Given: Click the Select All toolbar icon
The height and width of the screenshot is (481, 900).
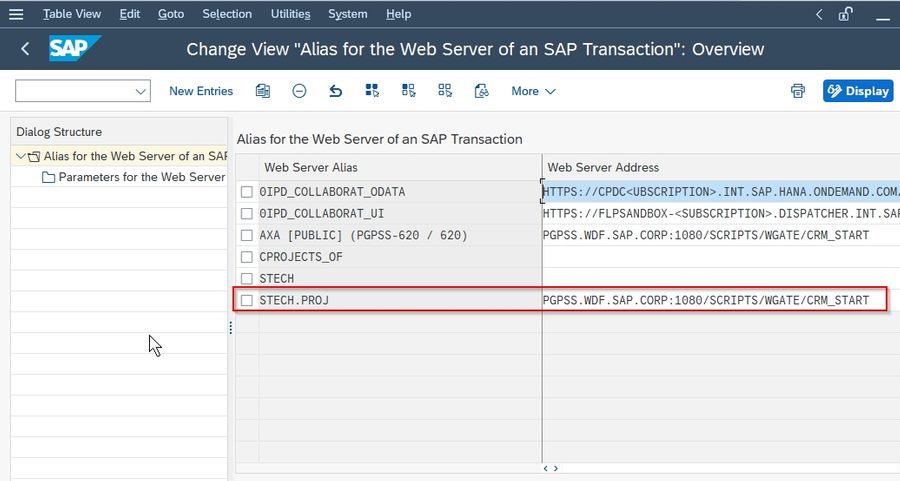Looking at the screenshot, I should tap(372, 91).
